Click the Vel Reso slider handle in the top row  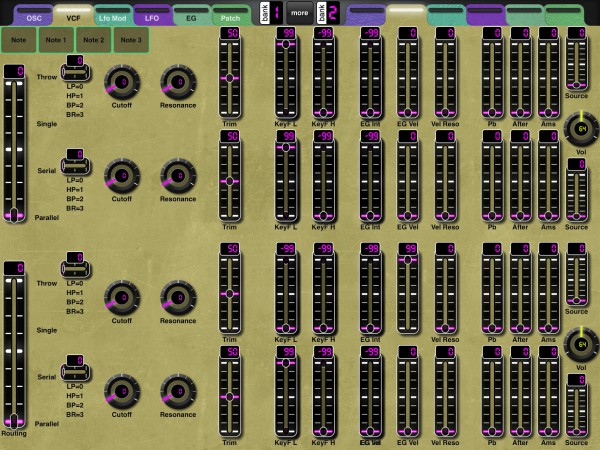(x=445, y=112)
